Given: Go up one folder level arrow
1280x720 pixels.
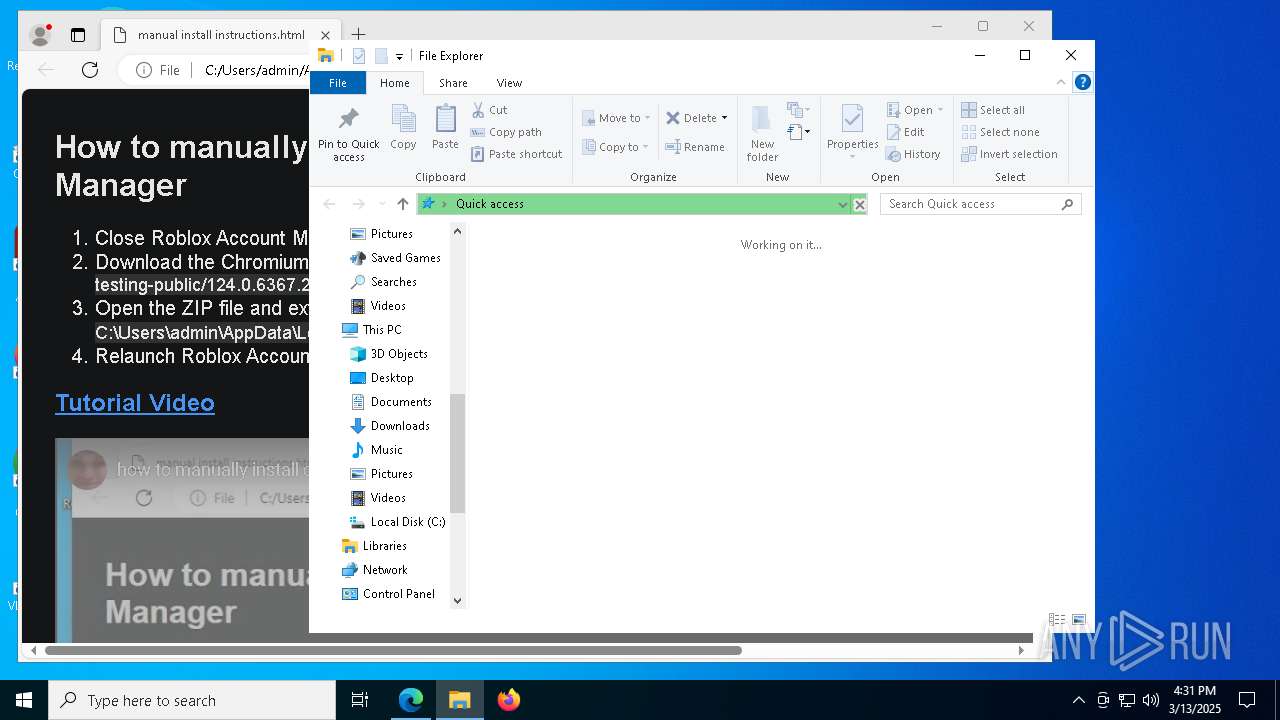Looking at the screenshot, I should click(402, 204).
